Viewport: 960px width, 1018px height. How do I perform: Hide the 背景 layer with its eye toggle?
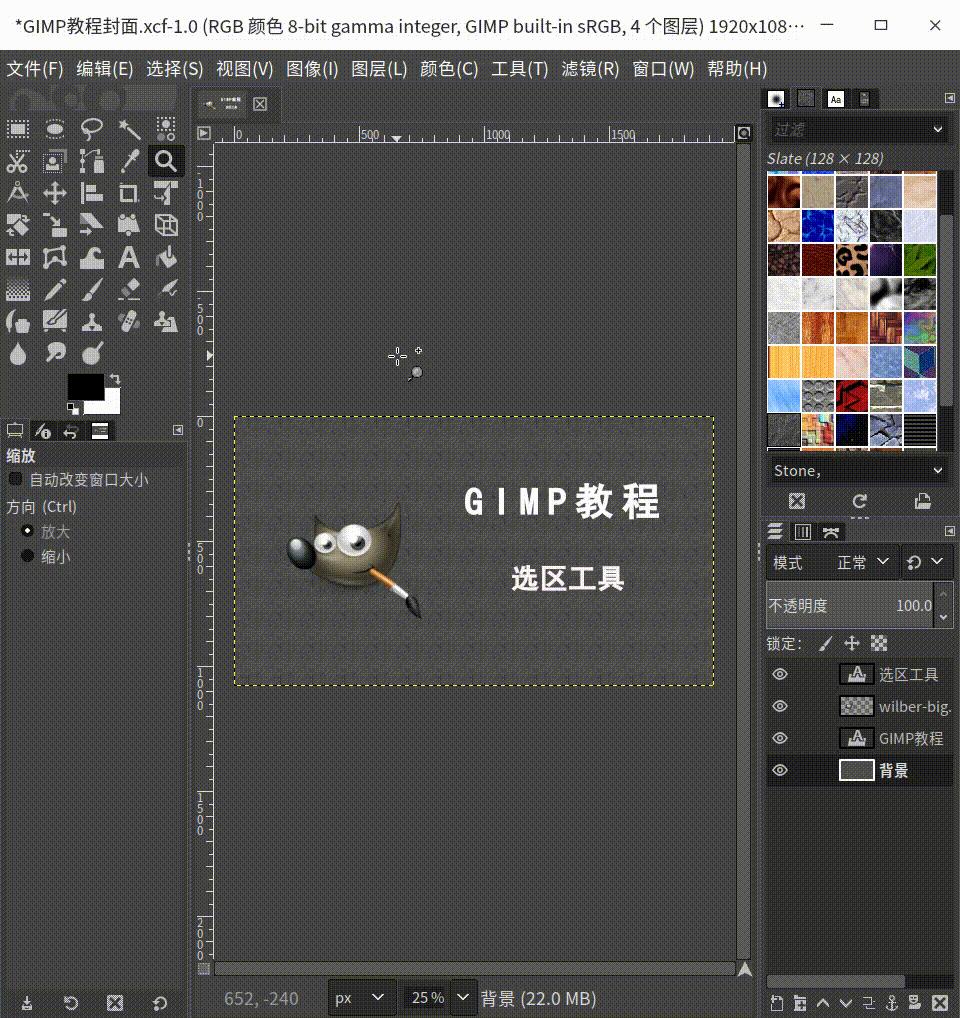coord(782,770)
